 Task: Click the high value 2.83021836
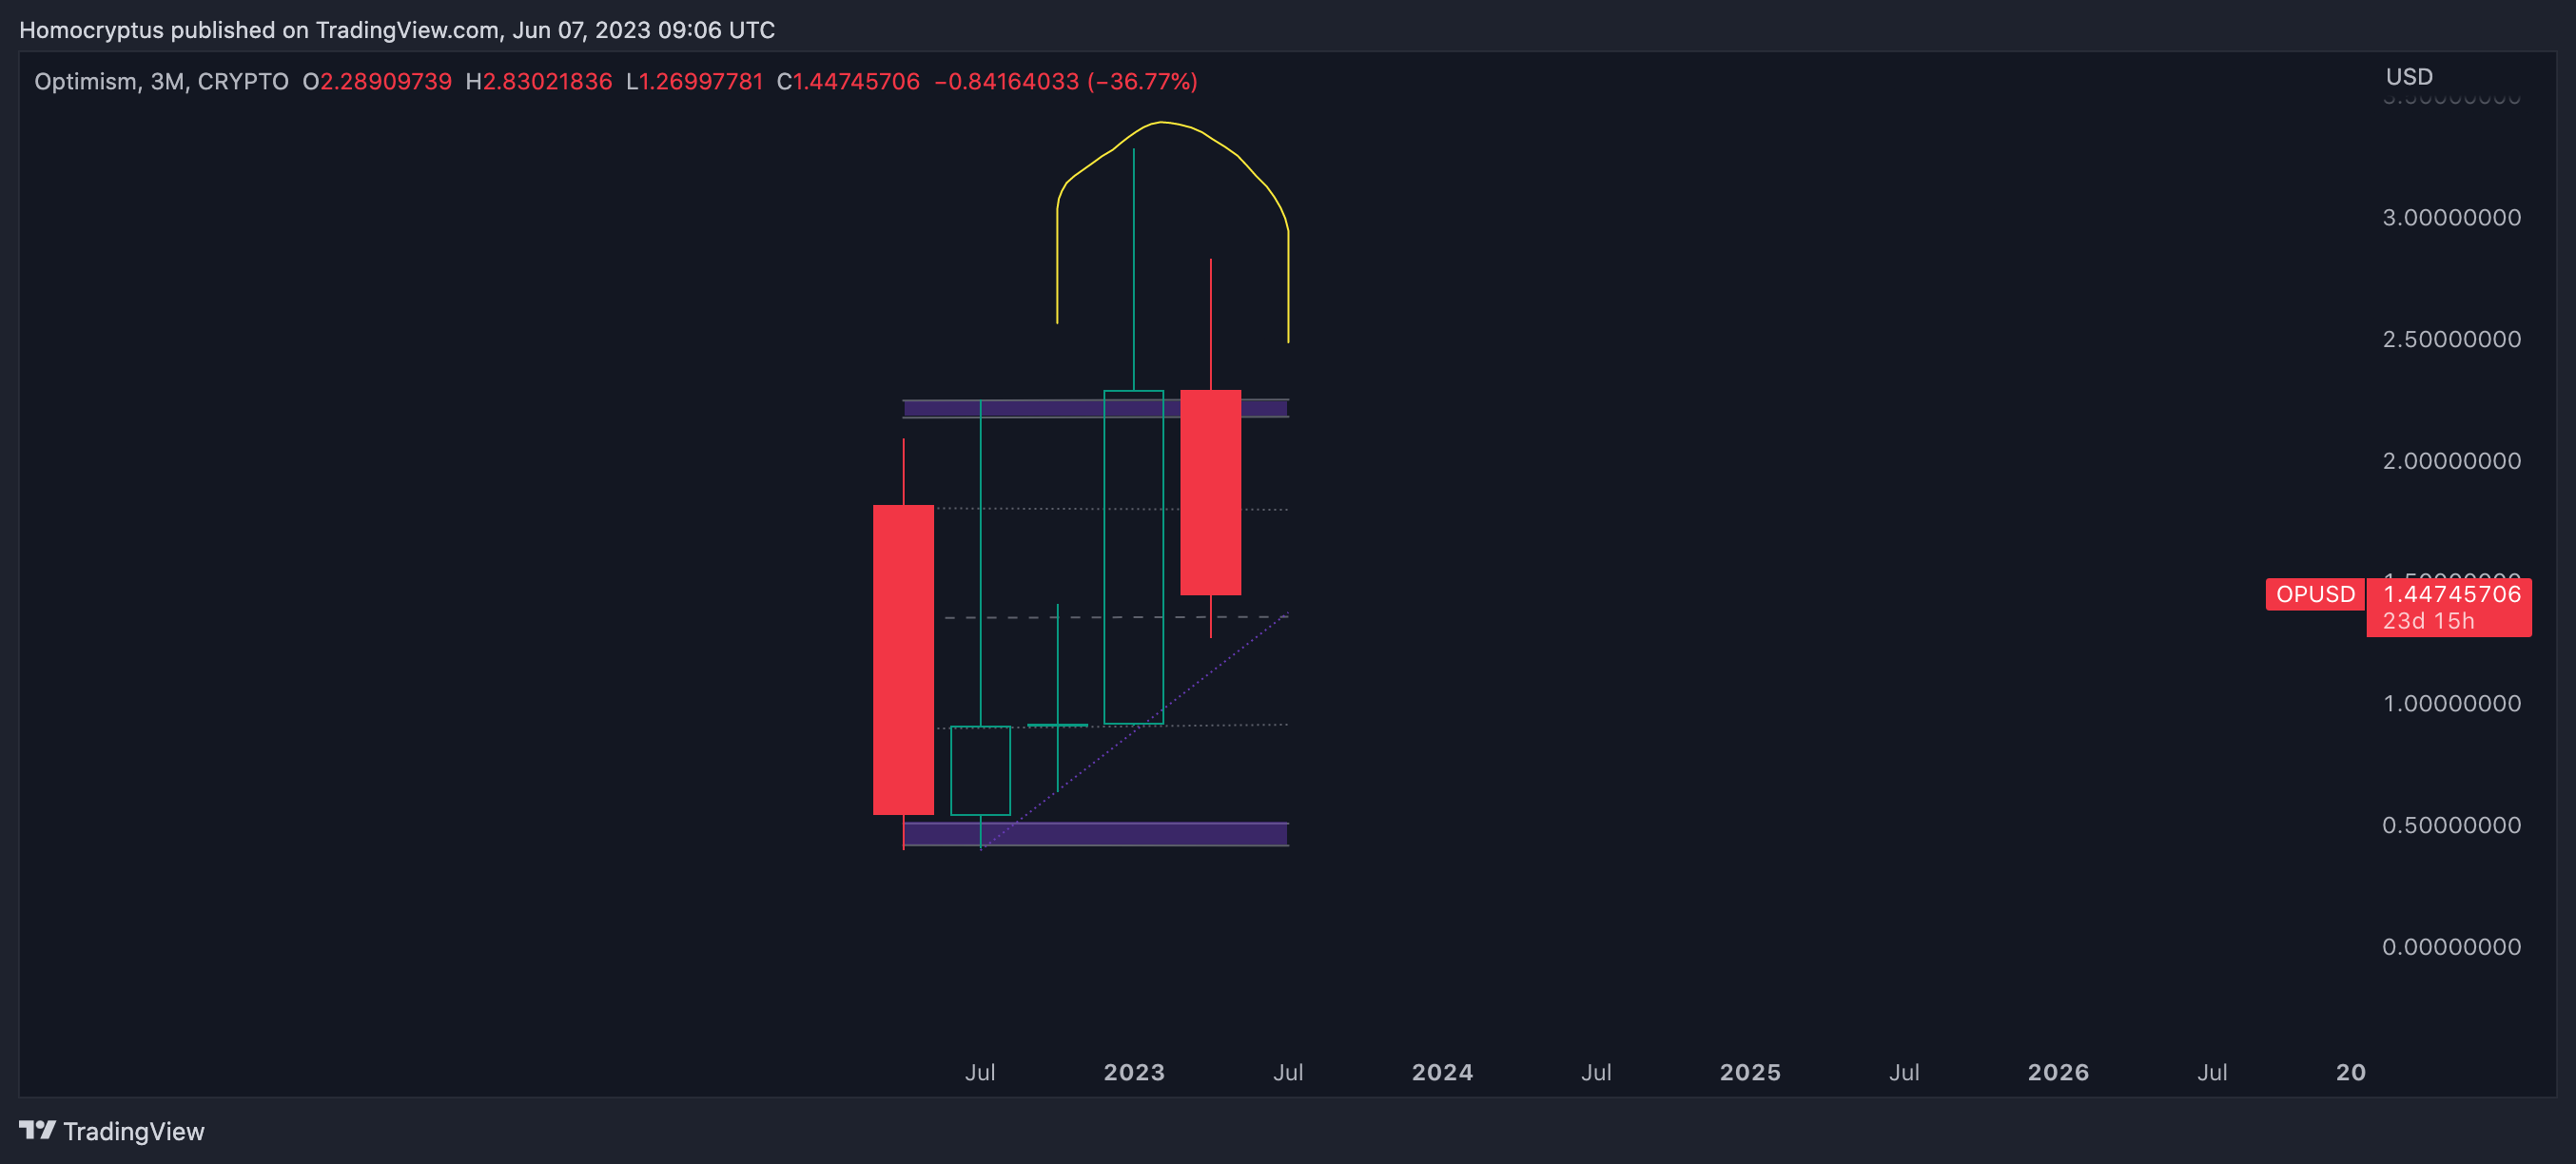click(547, 82)
